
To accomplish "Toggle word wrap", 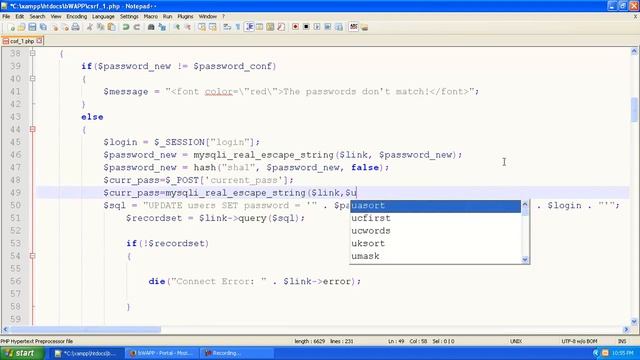I will (227, 27).
